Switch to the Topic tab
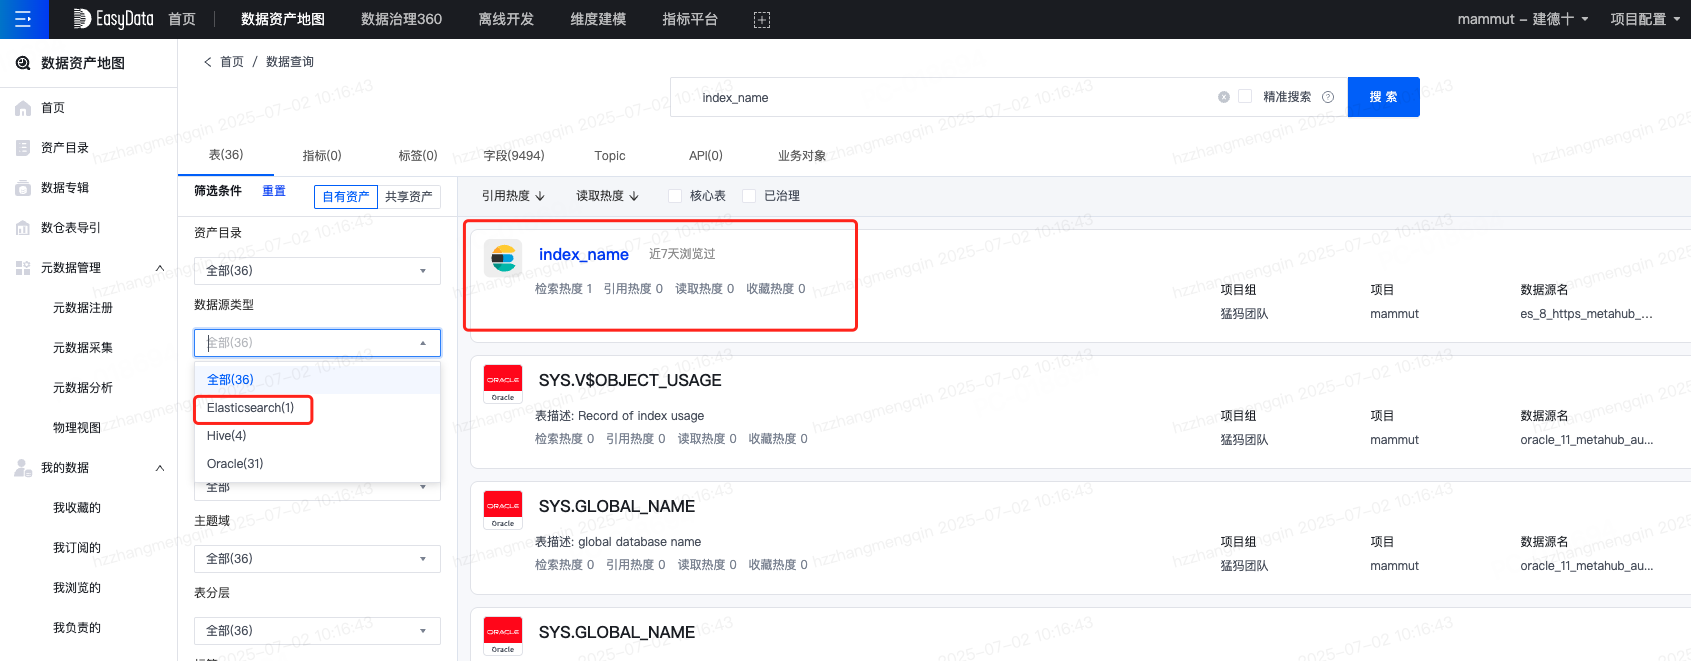 [x=610, y=156]
